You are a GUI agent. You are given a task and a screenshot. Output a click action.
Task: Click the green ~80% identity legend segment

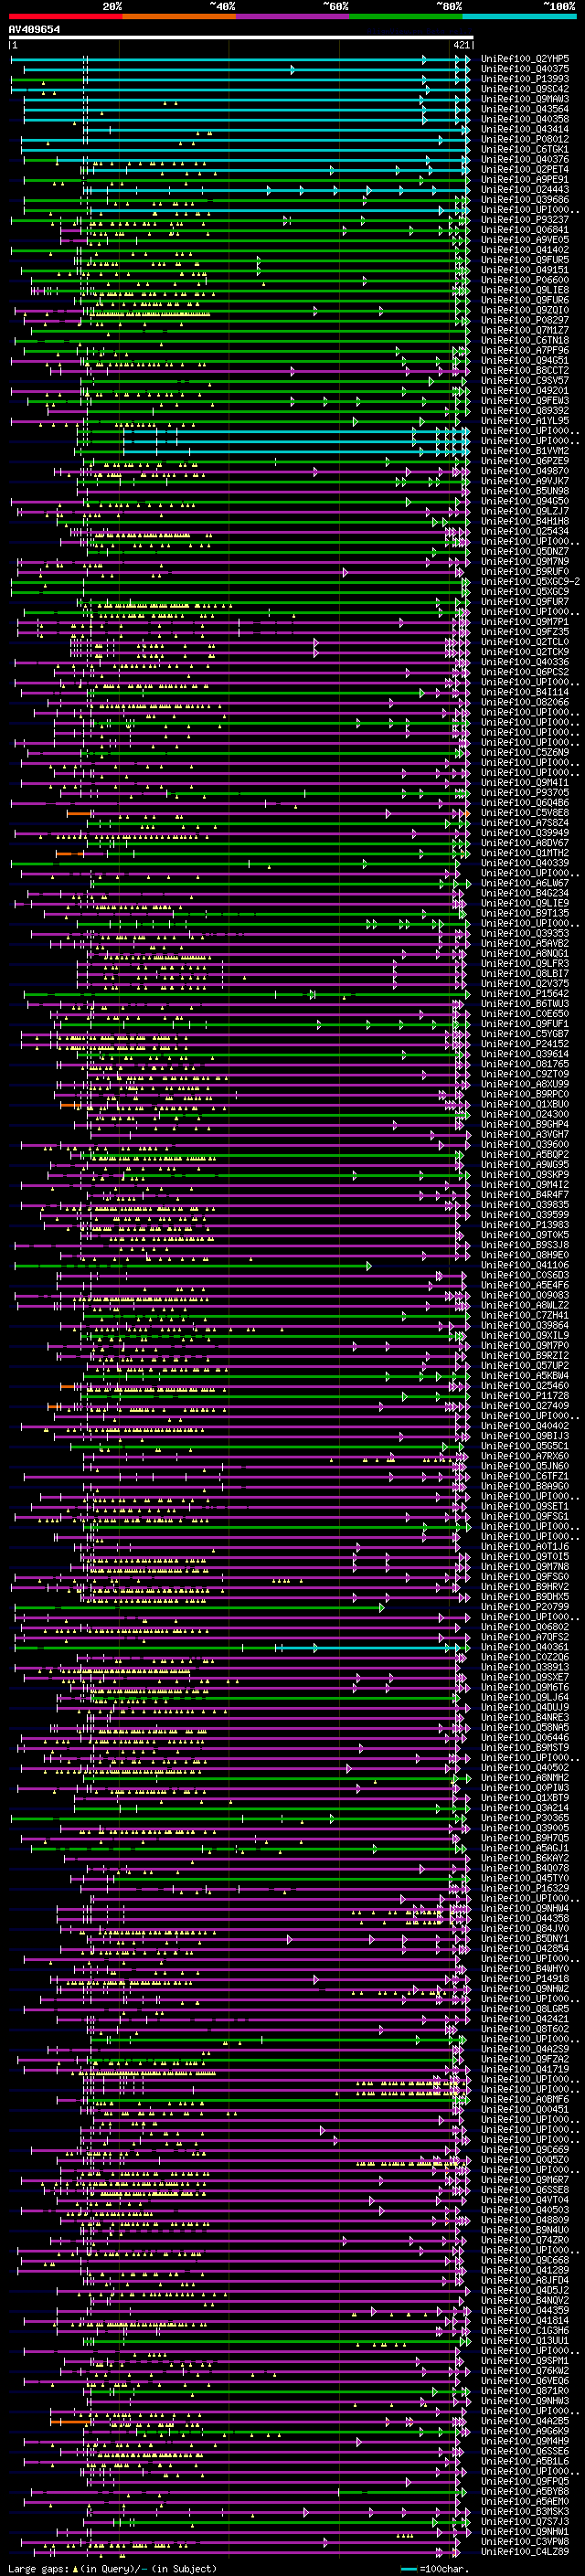pos(406,16)
